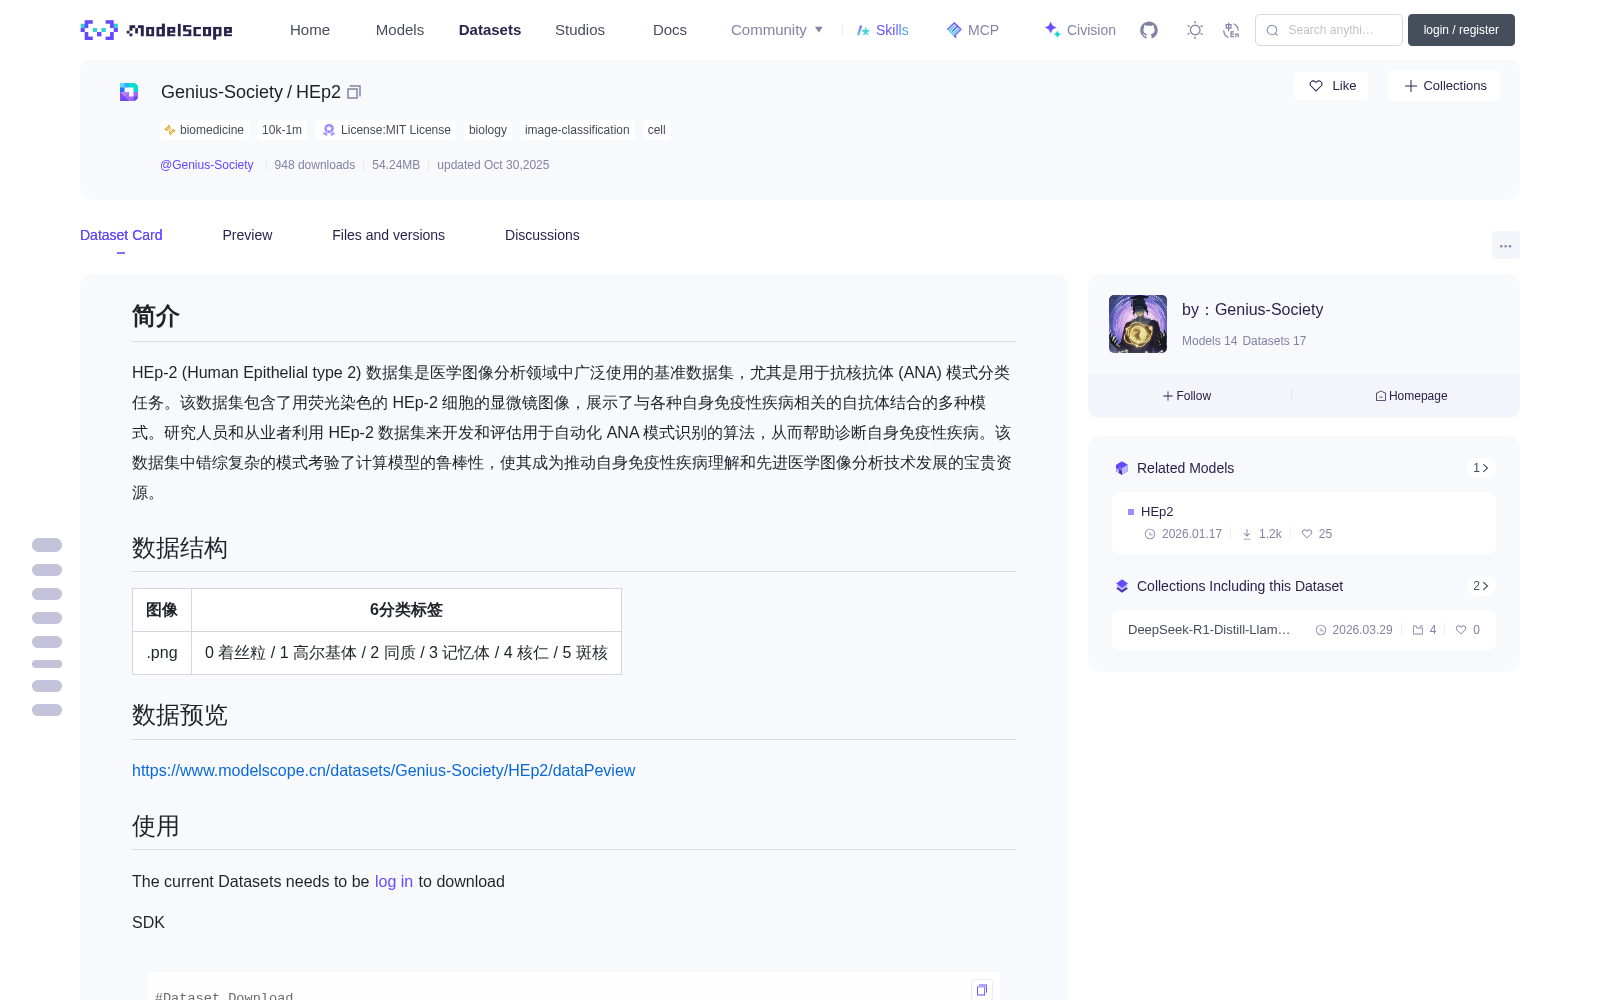This screenshot has width=1600, height=1000.
Task: Click the '6分类标签' table header
Action: (406, 610)
